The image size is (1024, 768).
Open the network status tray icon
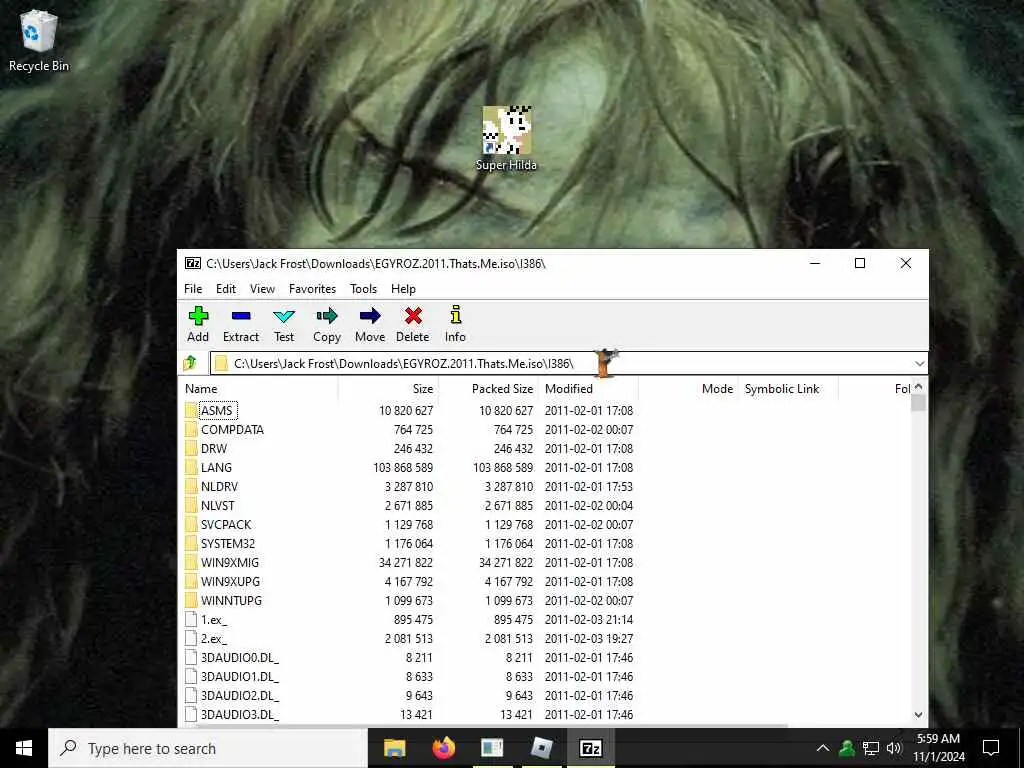pyautogui.click(x=871, y=748)
